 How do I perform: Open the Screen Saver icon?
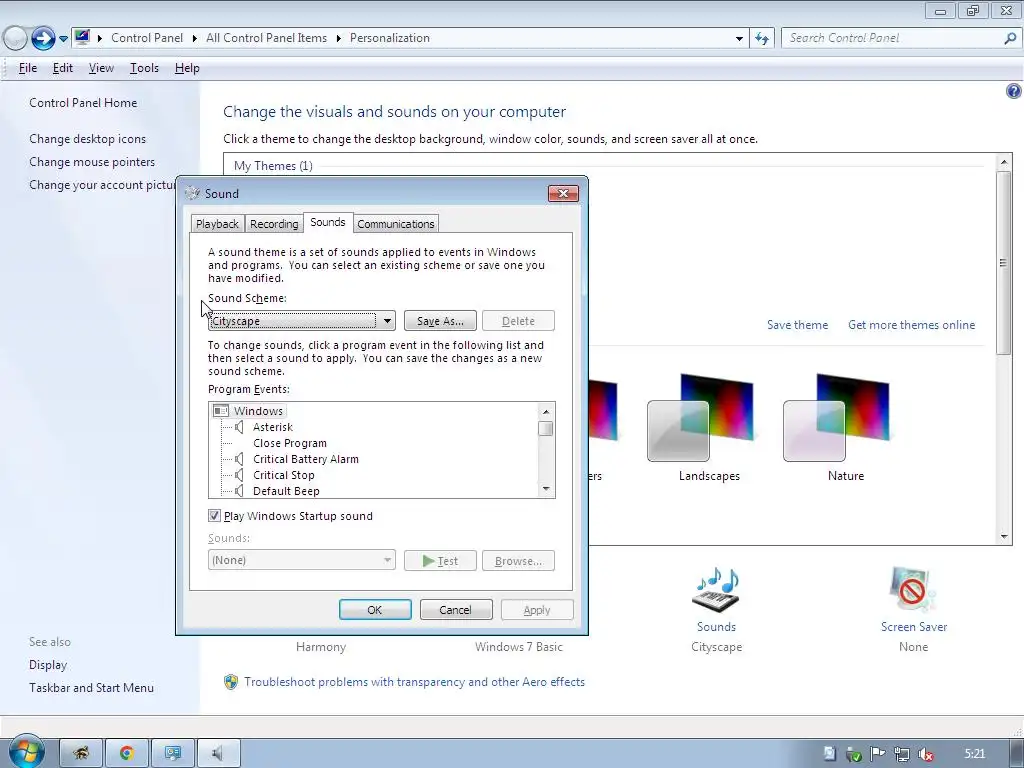[913, 591]
